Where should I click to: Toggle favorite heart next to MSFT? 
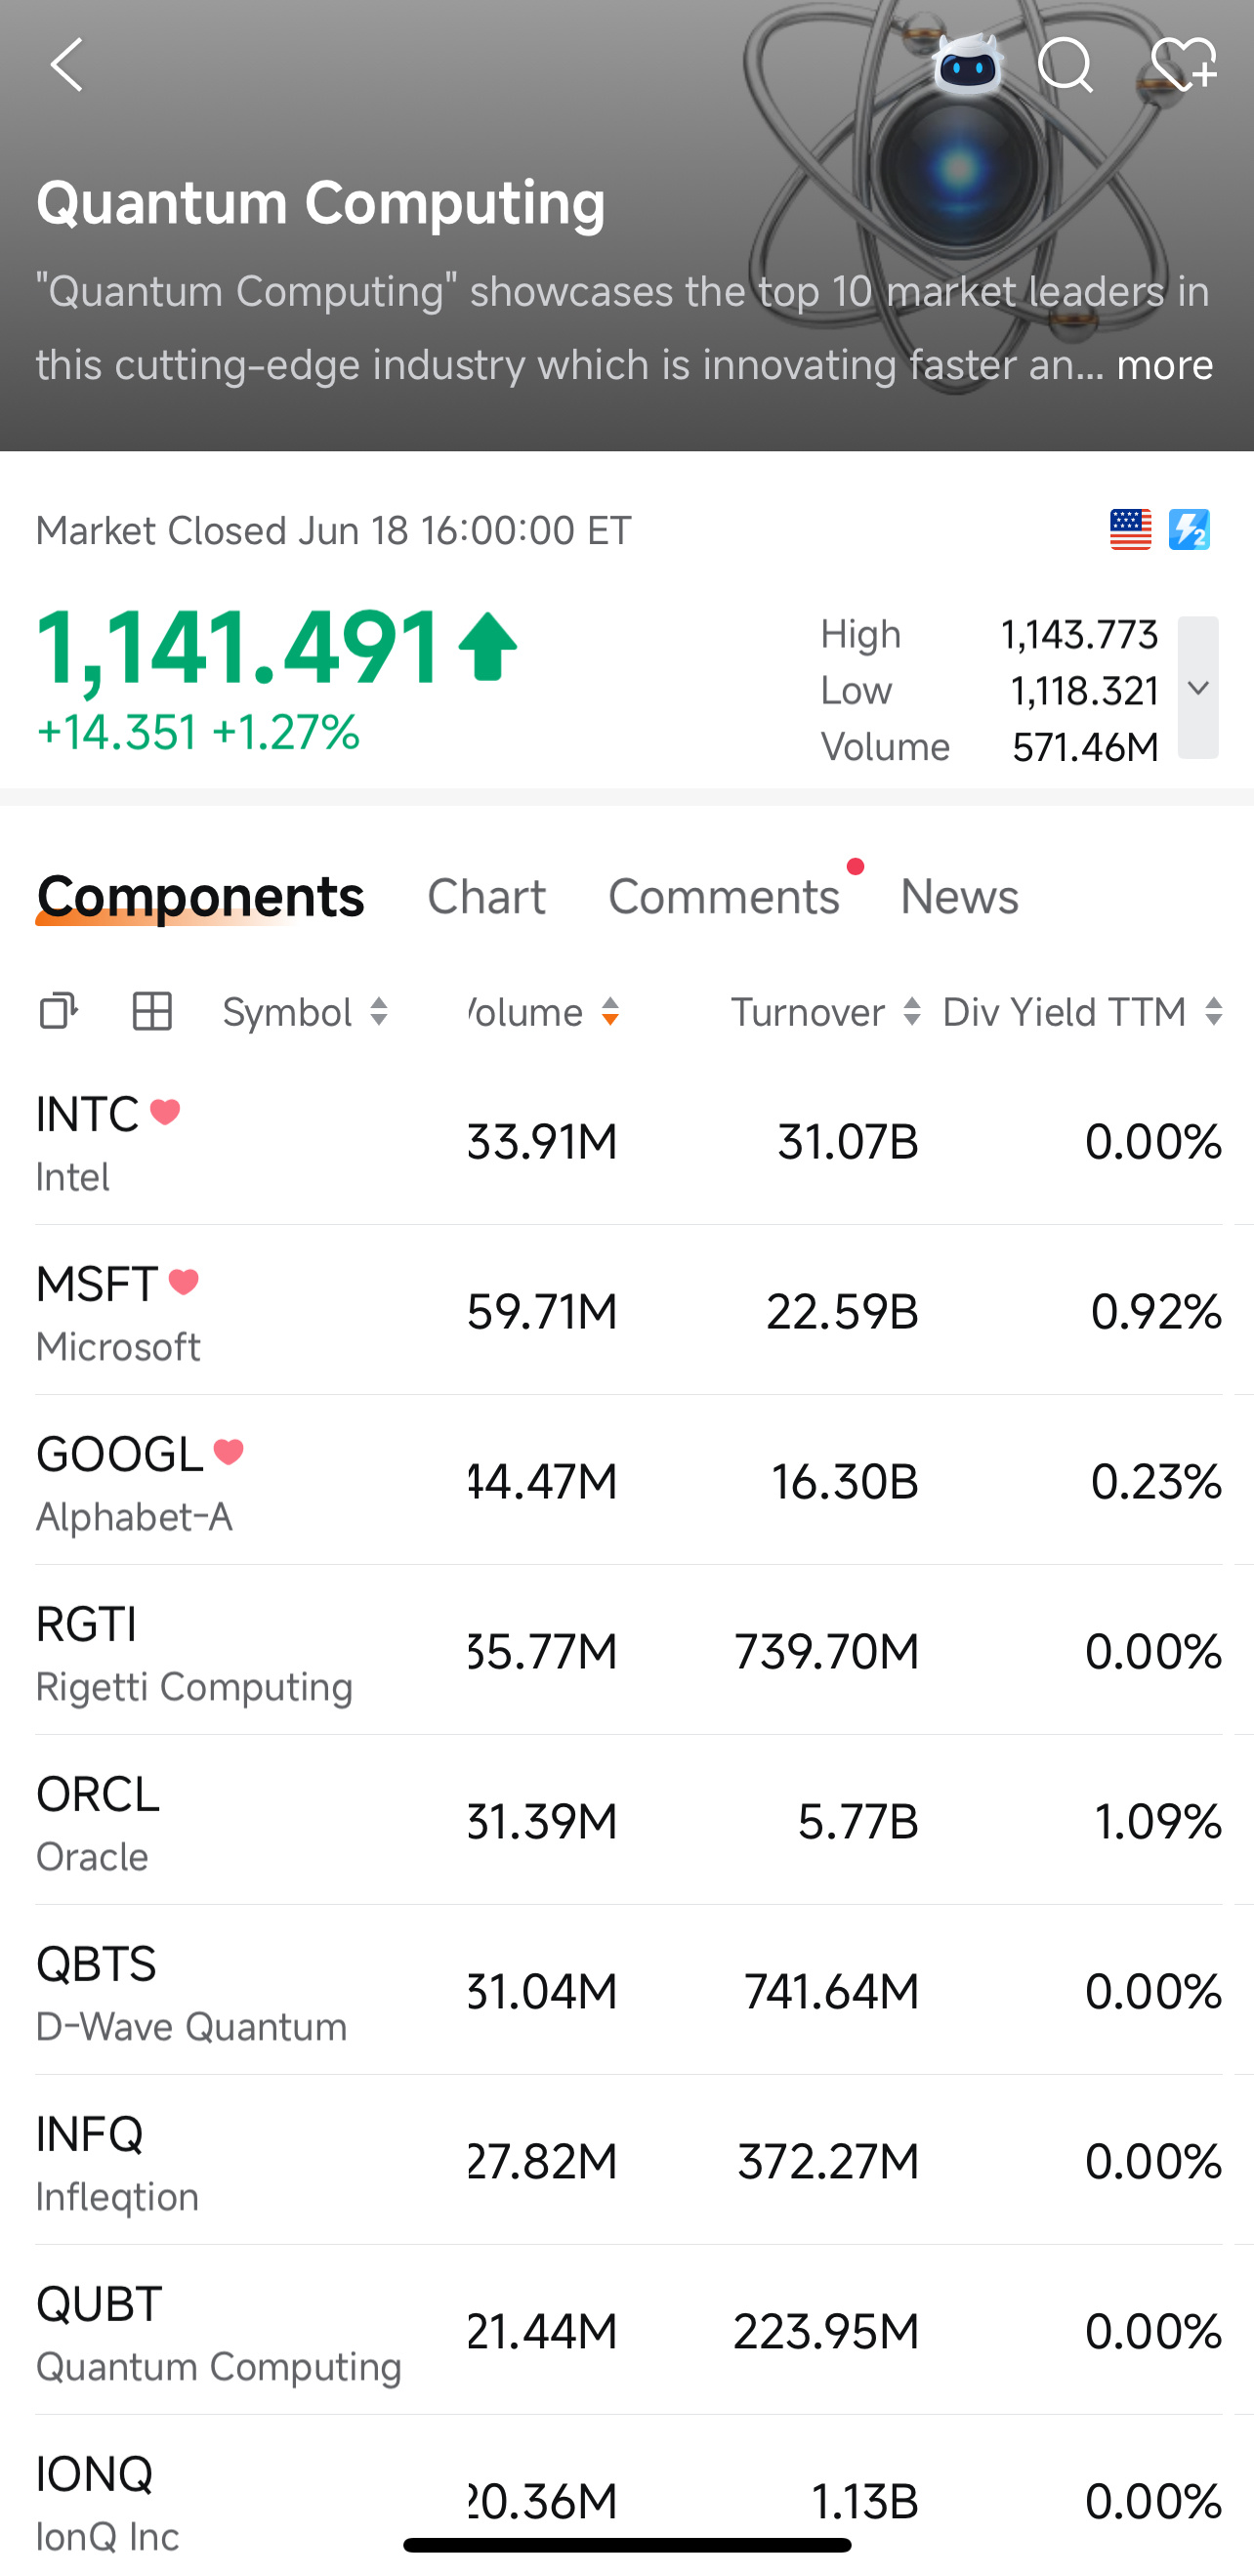tap(184, 1281)
